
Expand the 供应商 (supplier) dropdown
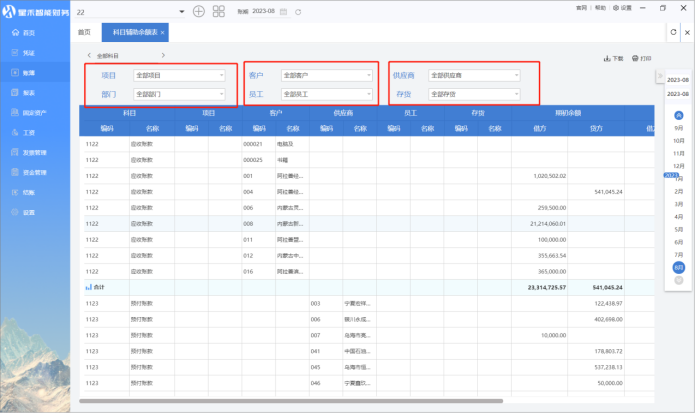coord(474,75)
